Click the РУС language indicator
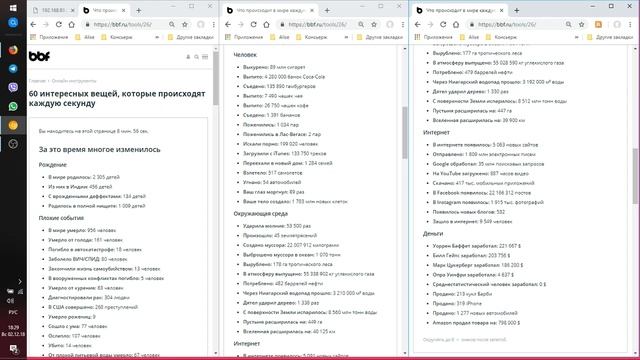640x360 pixels. (13, 312)
